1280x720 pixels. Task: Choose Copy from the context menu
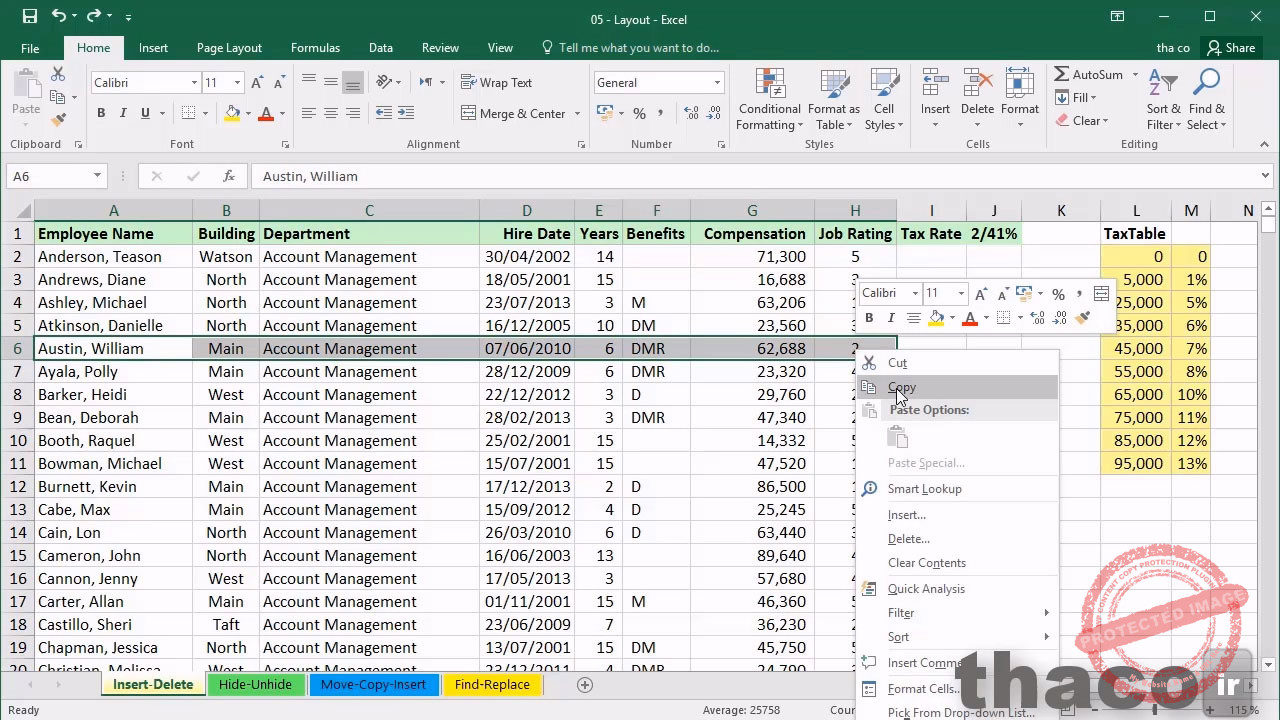(x=957, y=387)
